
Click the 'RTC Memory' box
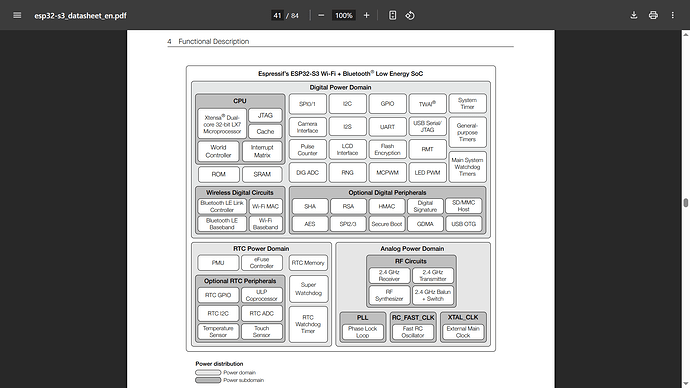[308, 263]
